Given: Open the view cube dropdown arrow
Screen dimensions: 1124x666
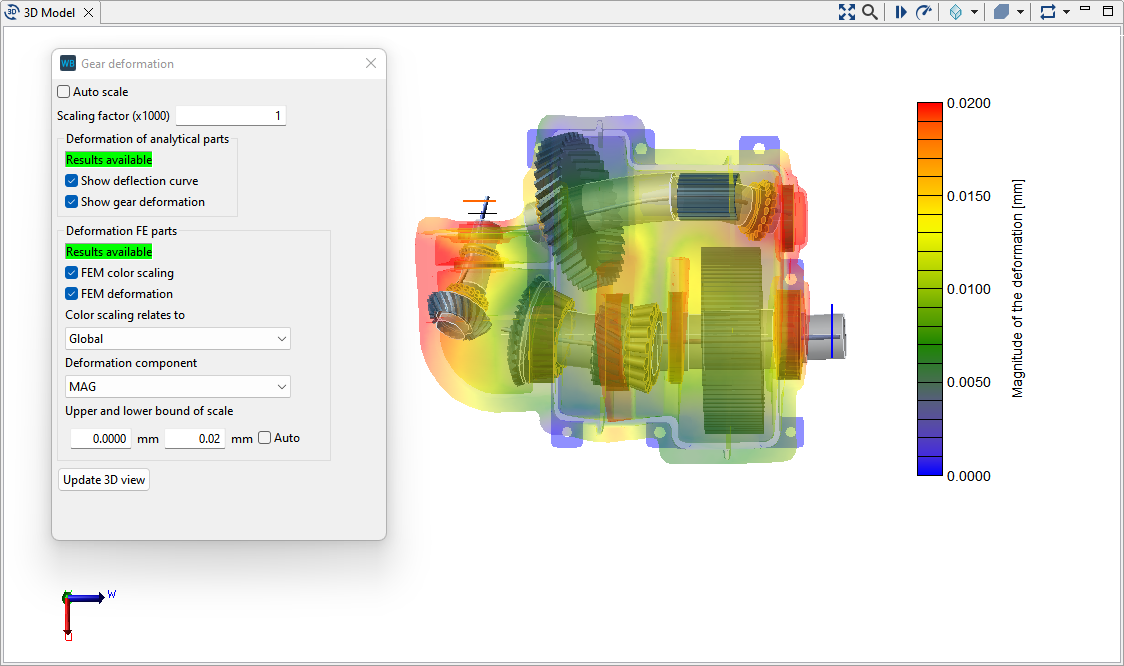Looking at the screenshot, I should (973, 11).
